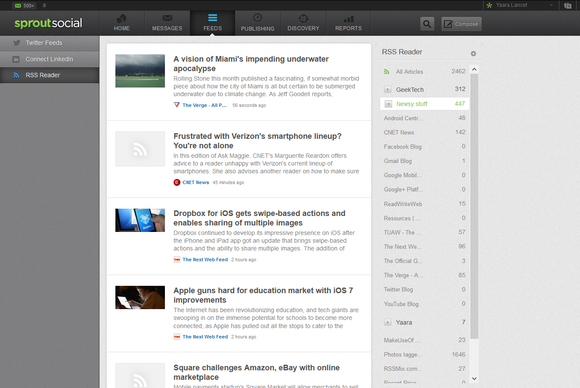Click the pin icon in top bar
Viewport: 580px width, 388px height.
pos(44,6)
